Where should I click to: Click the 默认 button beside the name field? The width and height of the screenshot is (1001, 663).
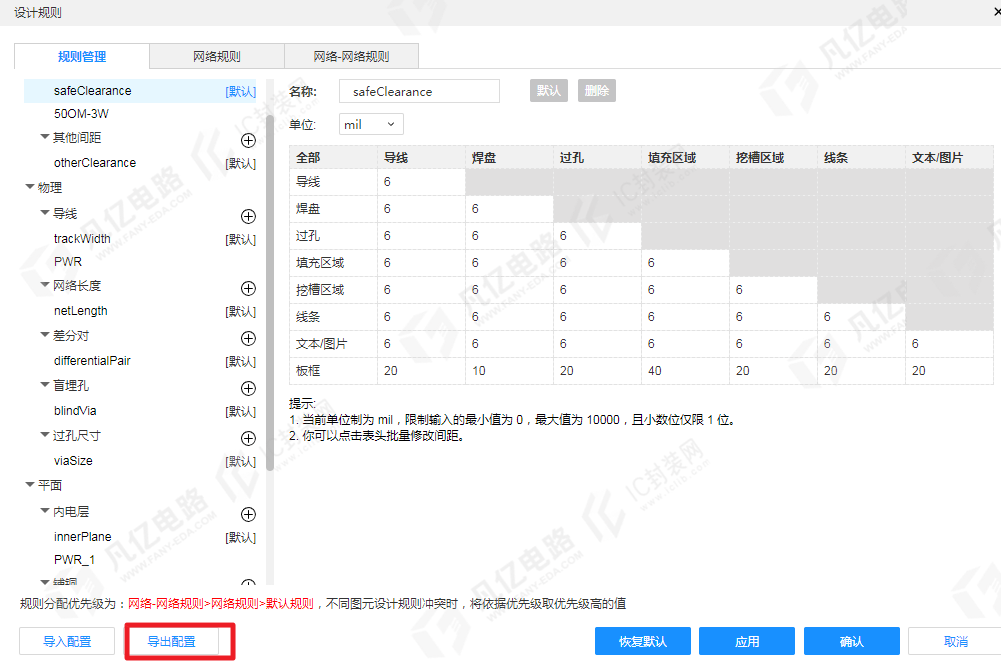tap(549, 91)
